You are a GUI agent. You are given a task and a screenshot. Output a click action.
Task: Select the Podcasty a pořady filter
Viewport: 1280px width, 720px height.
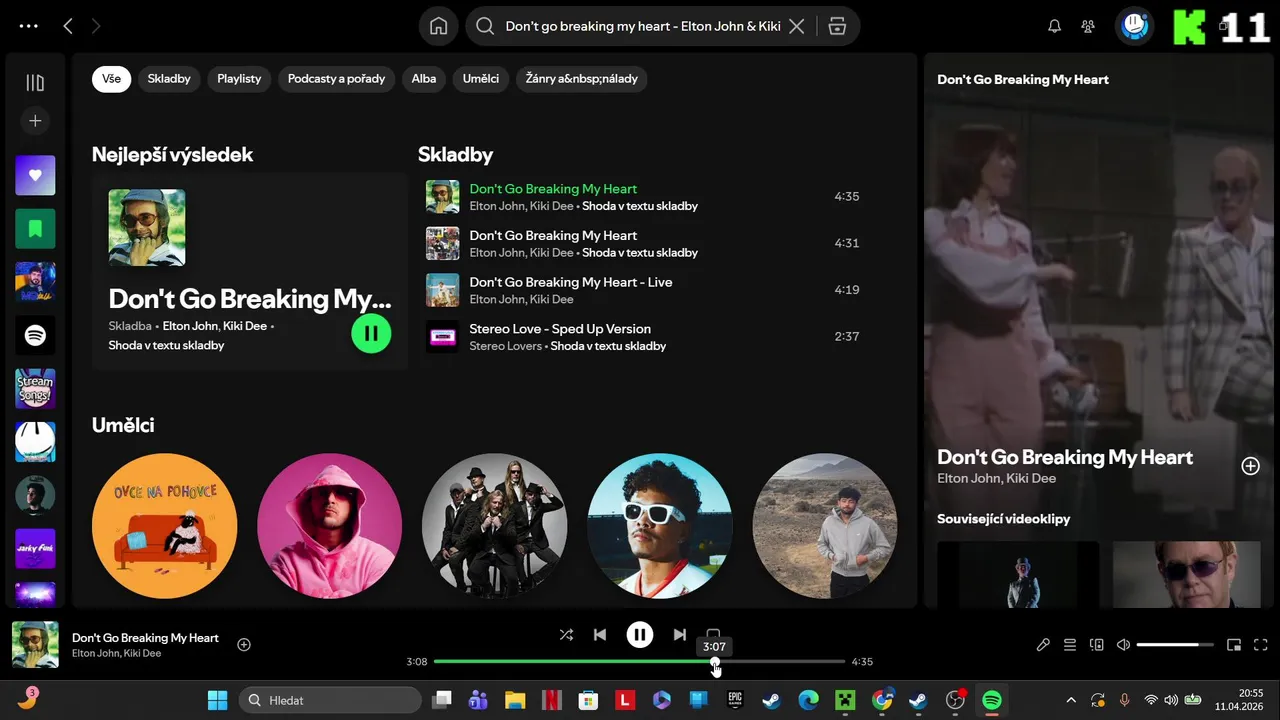pos(336,79)
